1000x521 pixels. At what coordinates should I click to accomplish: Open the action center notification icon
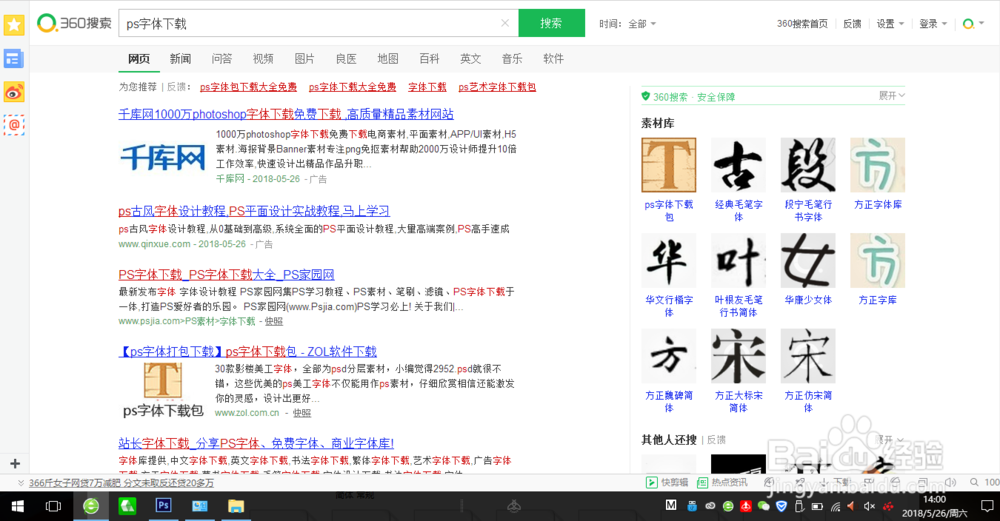(987, 506)
